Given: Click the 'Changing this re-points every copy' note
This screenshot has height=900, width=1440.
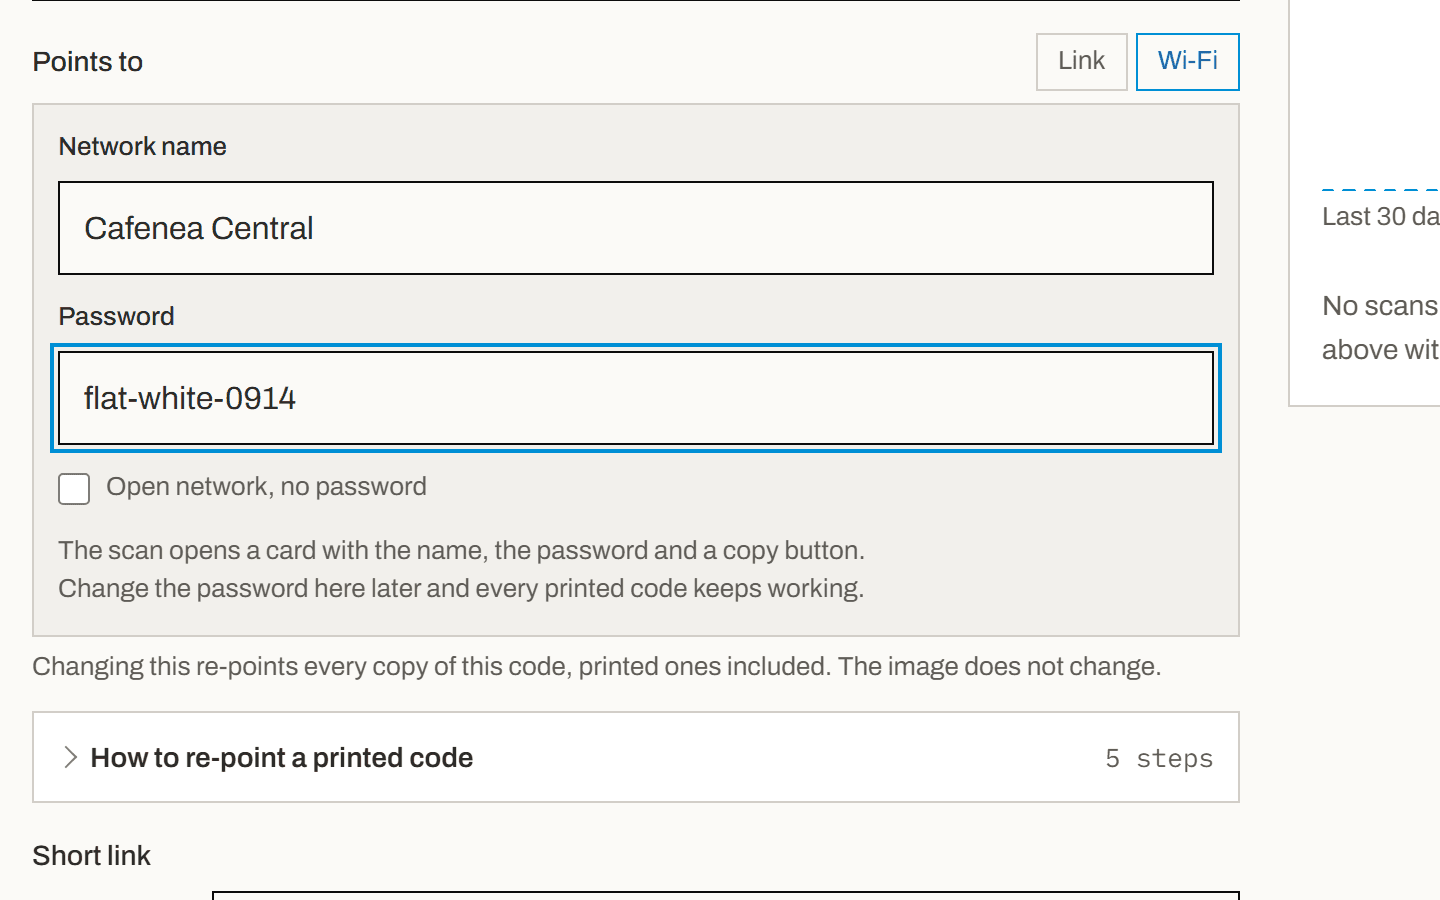Looking at the screenshot, I should click(597, 666).
